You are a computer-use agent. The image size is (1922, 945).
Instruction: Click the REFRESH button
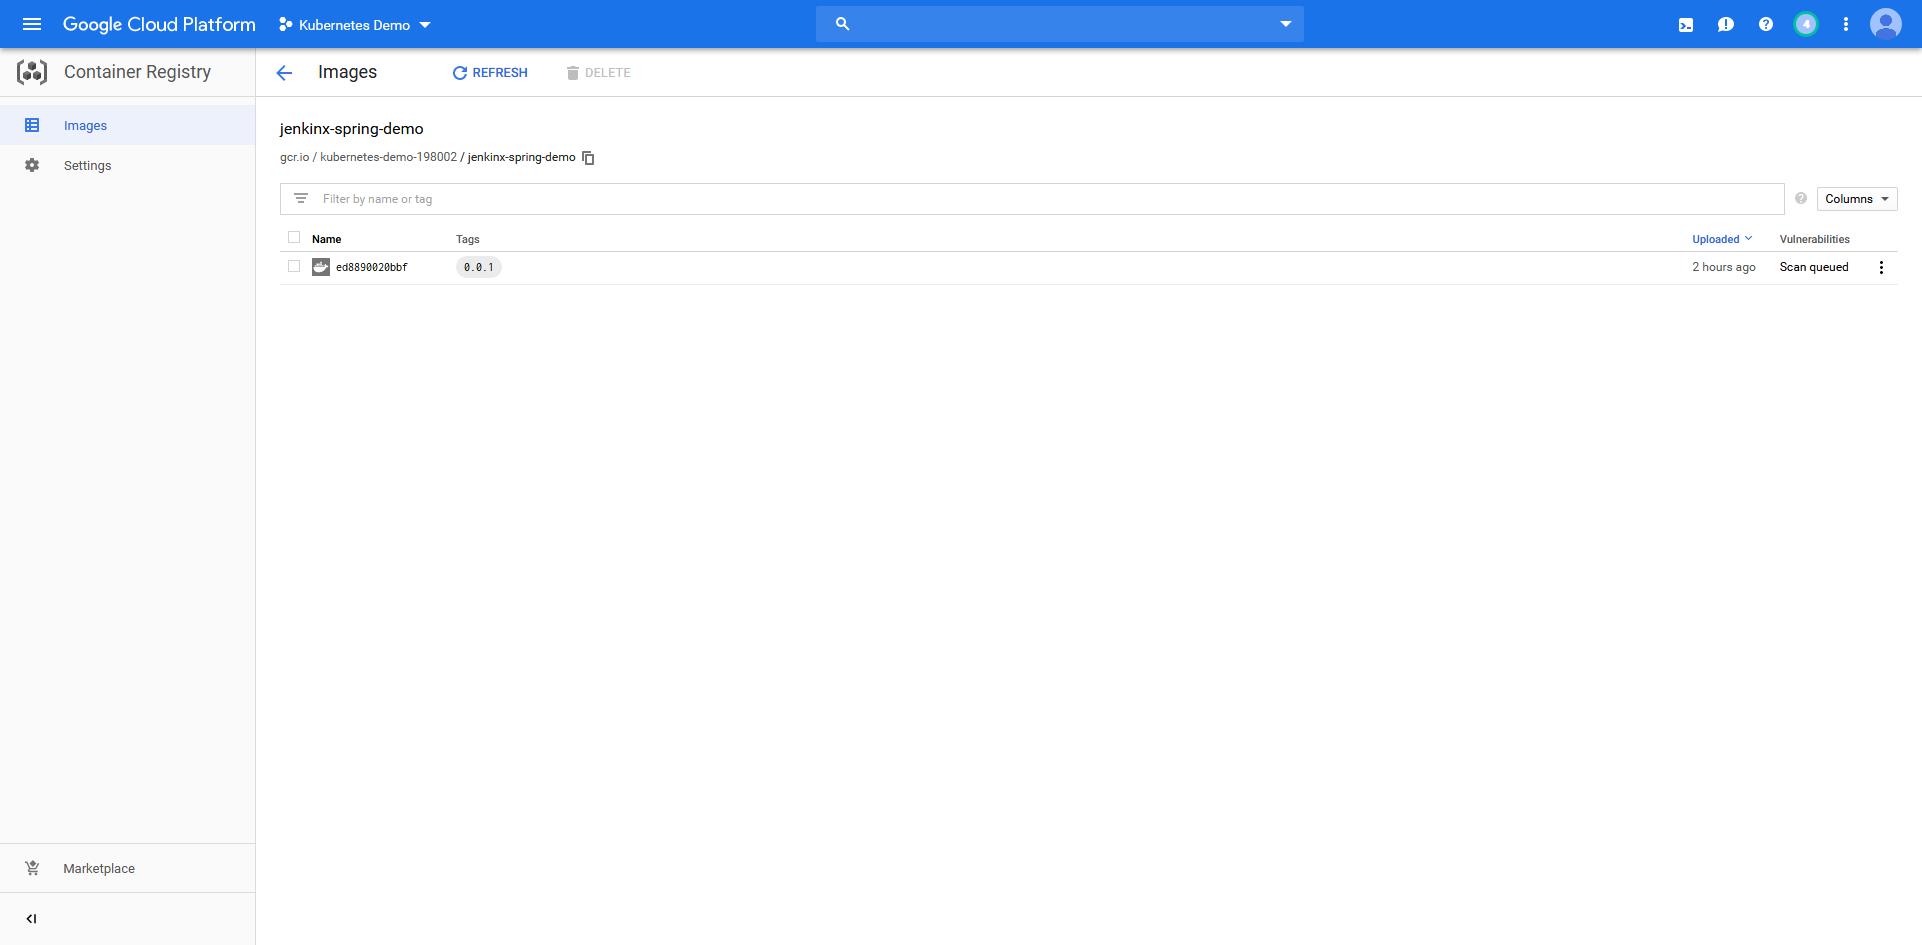point(490,73)
